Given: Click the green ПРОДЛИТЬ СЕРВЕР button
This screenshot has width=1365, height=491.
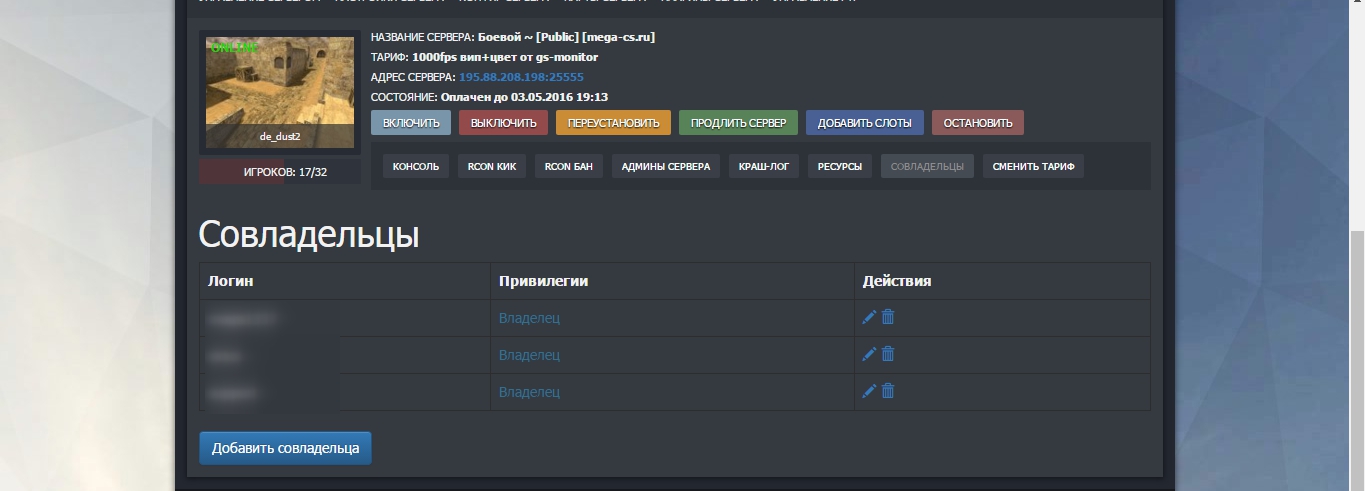Looking at the screenshot, I should click(738, 123).
